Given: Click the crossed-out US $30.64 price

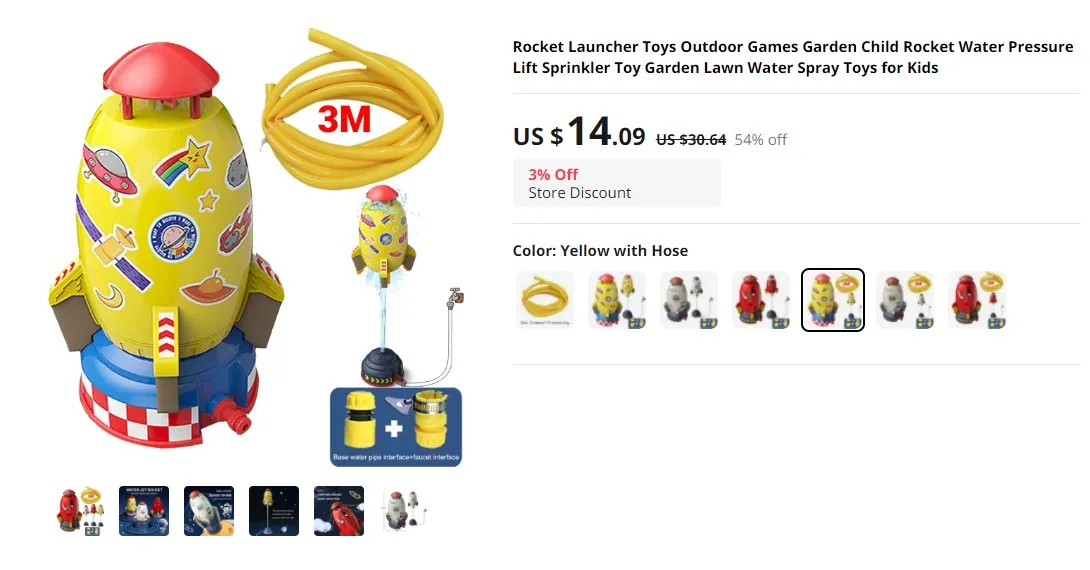Looking at the screenshot, I should coord(691,140).
